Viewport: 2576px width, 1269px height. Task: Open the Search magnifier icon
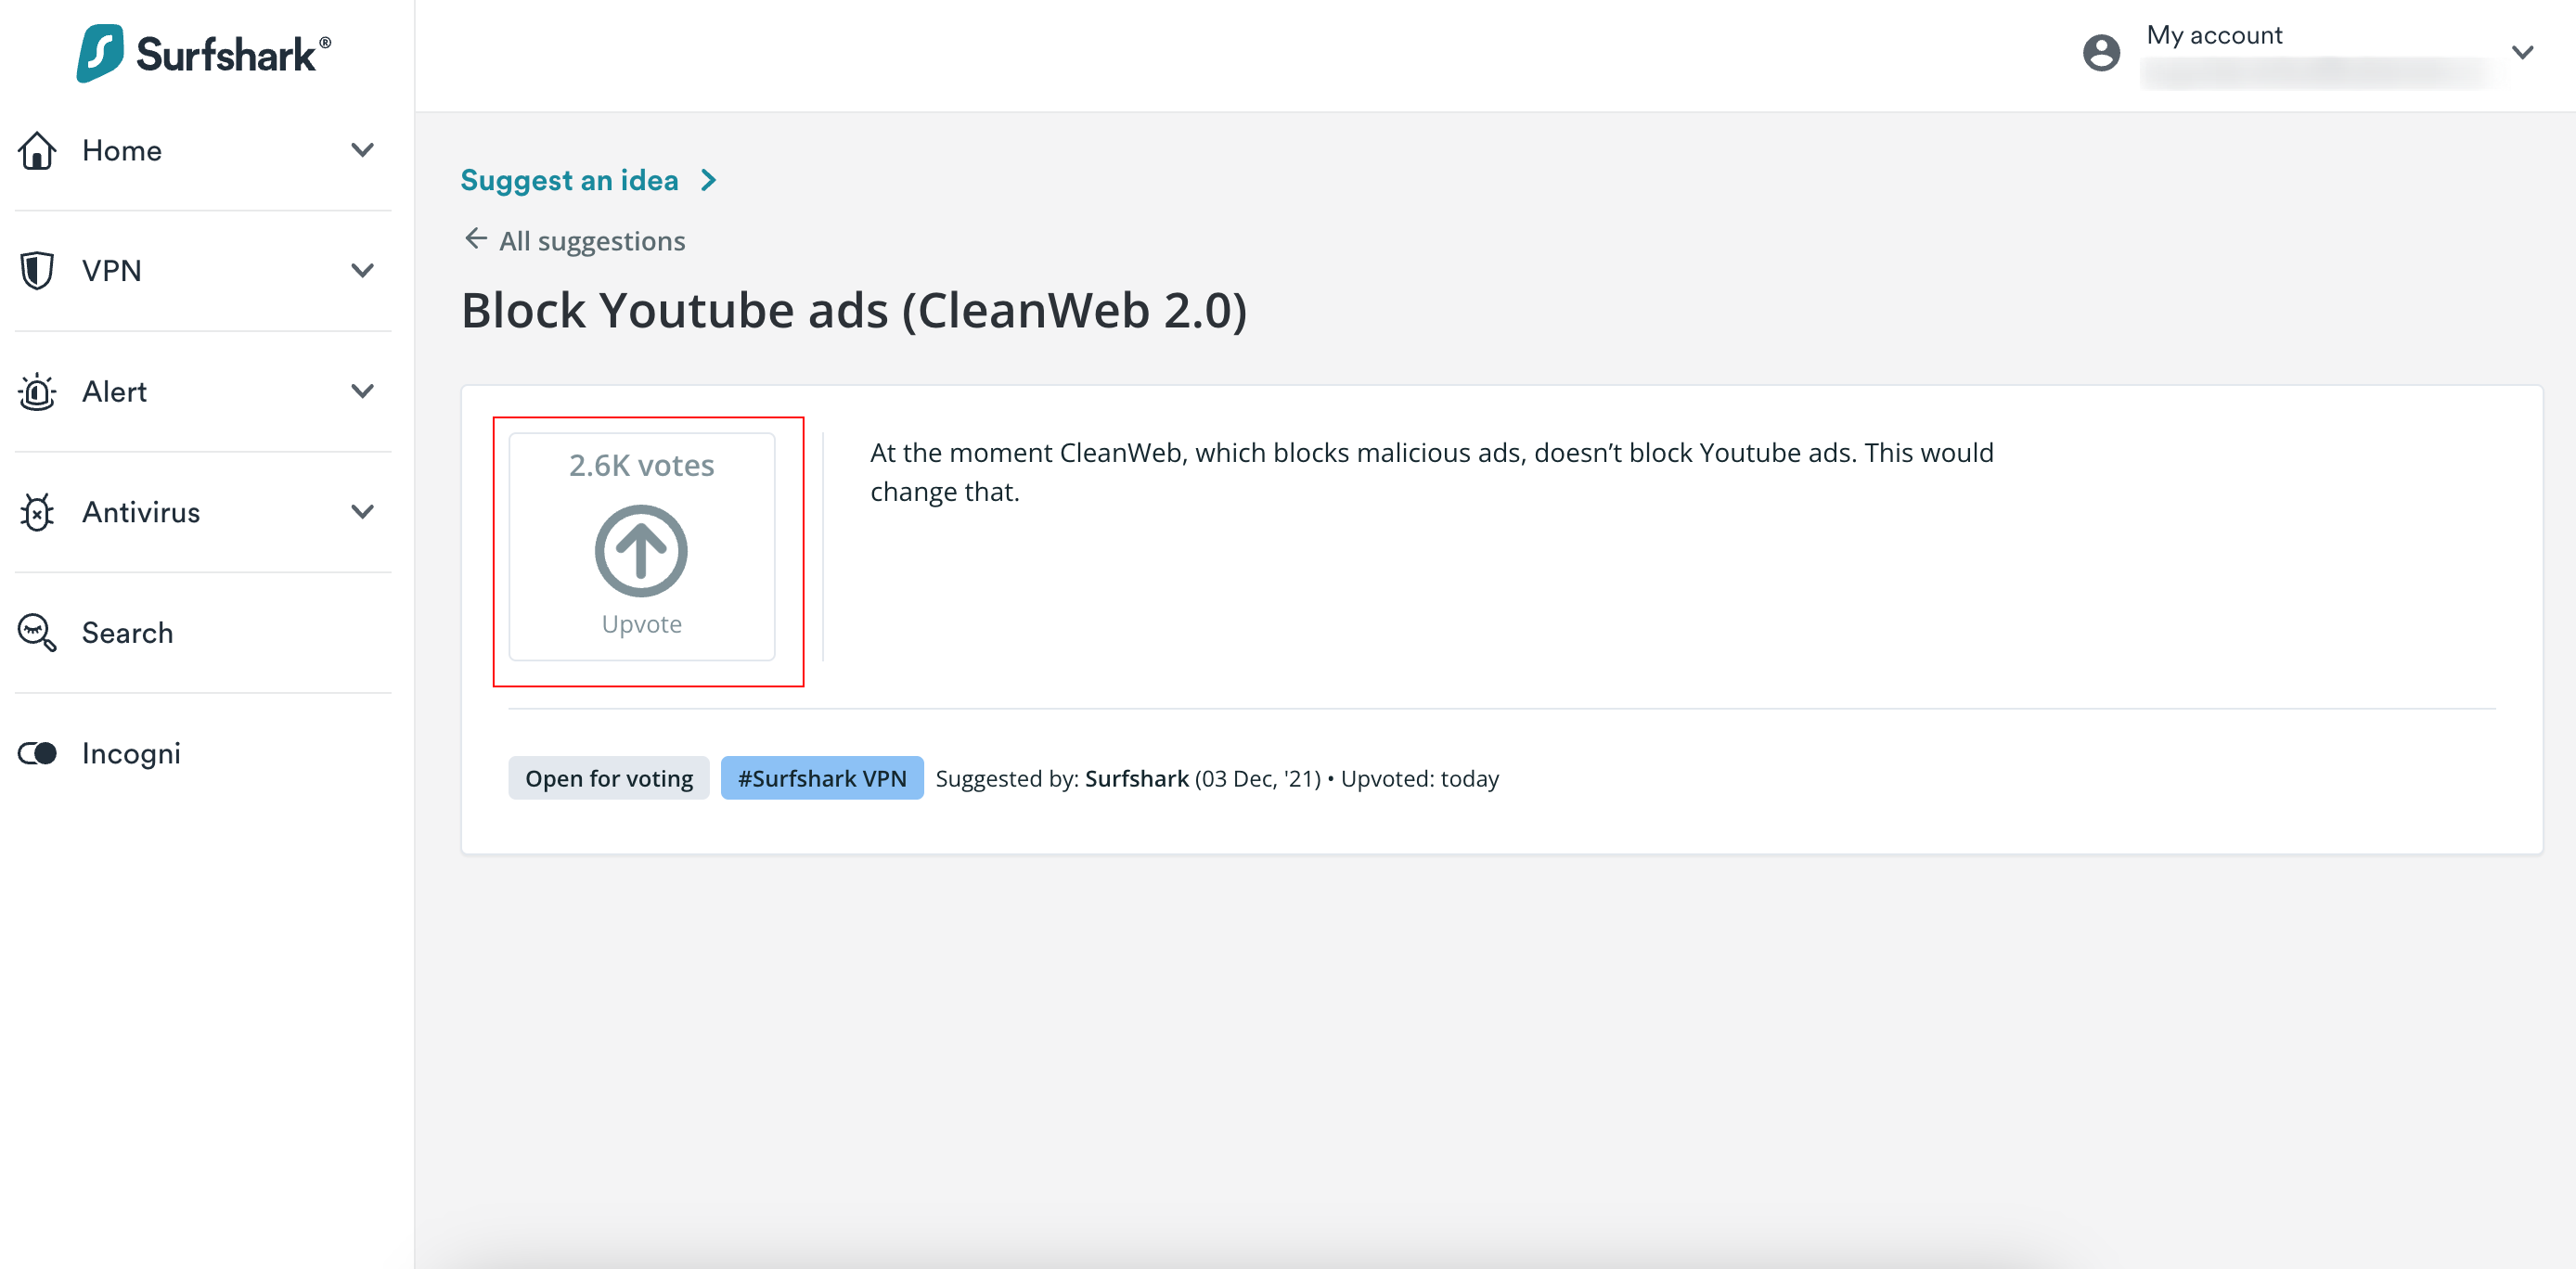[x=37, y=633]
